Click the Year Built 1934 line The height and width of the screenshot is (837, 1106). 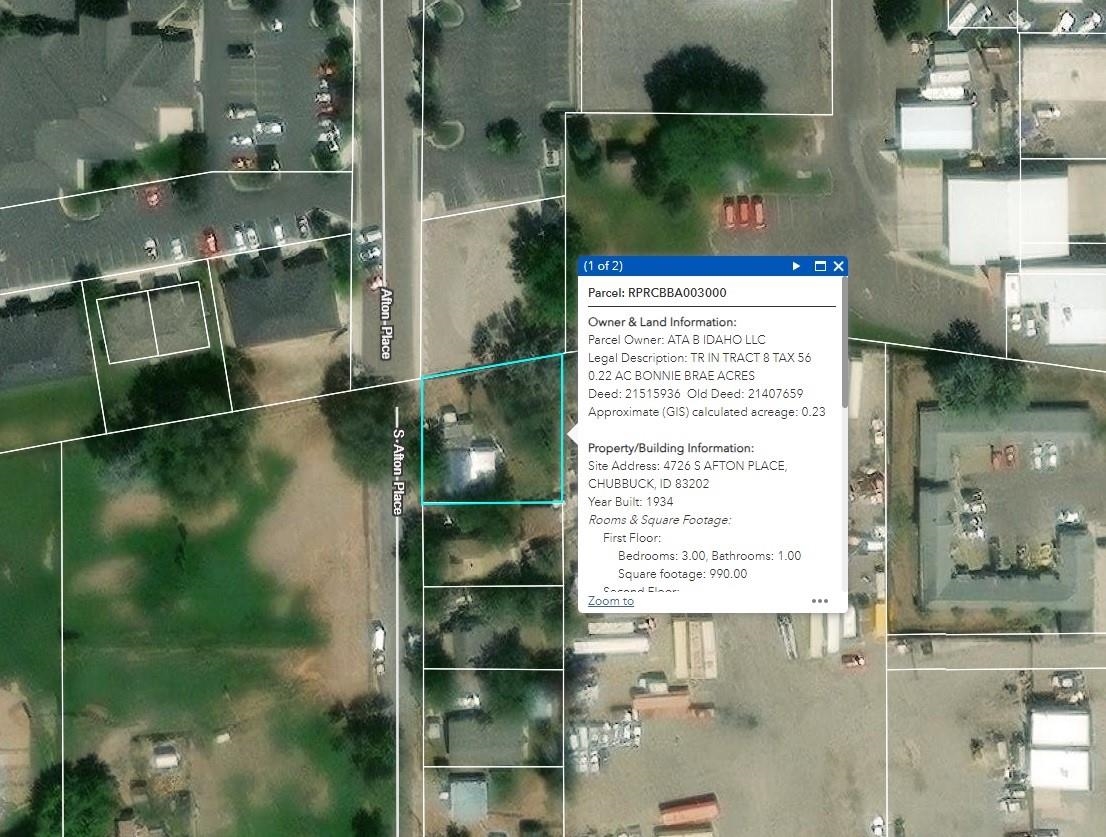630,502
